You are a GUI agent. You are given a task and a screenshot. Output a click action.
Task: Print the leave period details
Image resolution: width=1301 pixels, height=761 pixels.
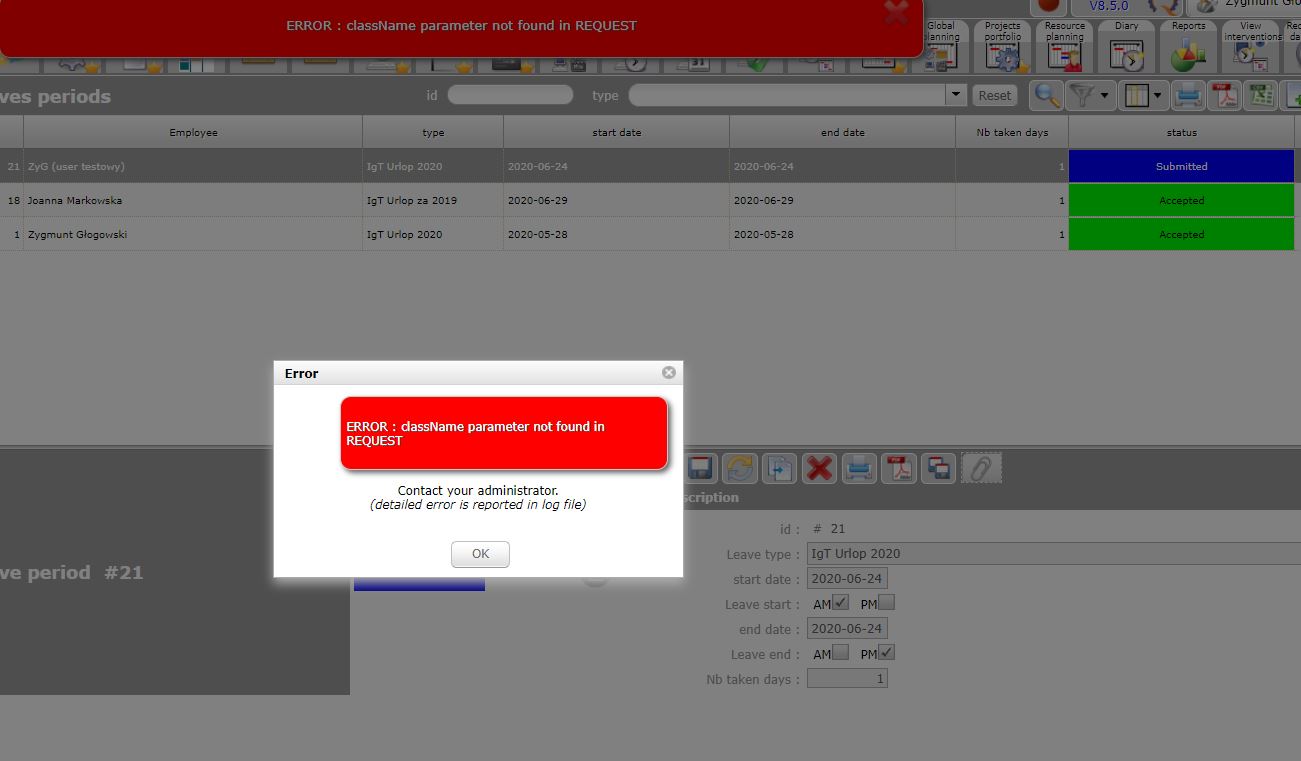tap(859, 468)
